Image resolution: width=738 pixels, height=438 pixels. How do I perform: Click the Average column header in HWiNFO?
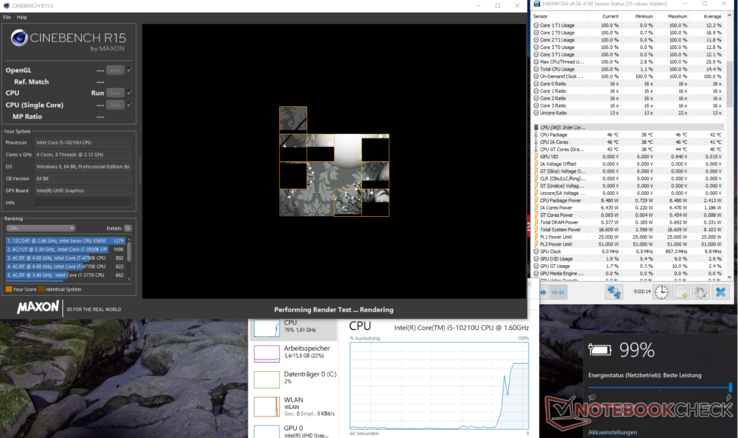[712, 16]
